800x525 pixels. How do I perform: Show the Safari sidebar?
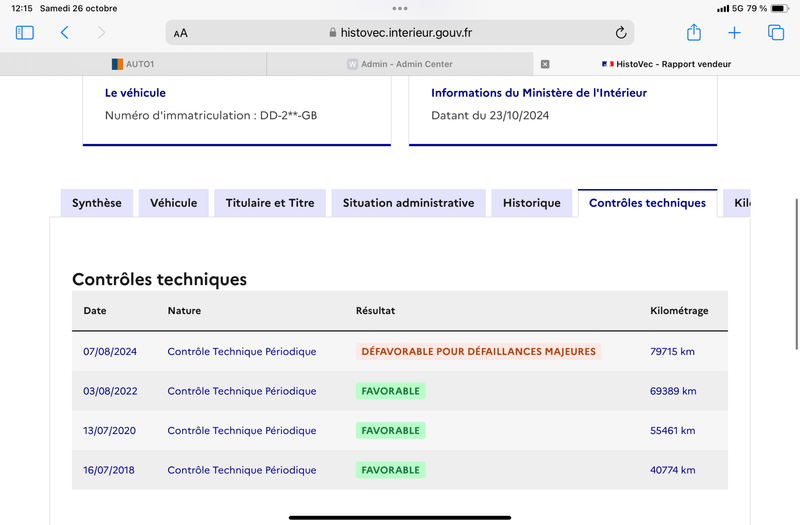click(24, 33)
